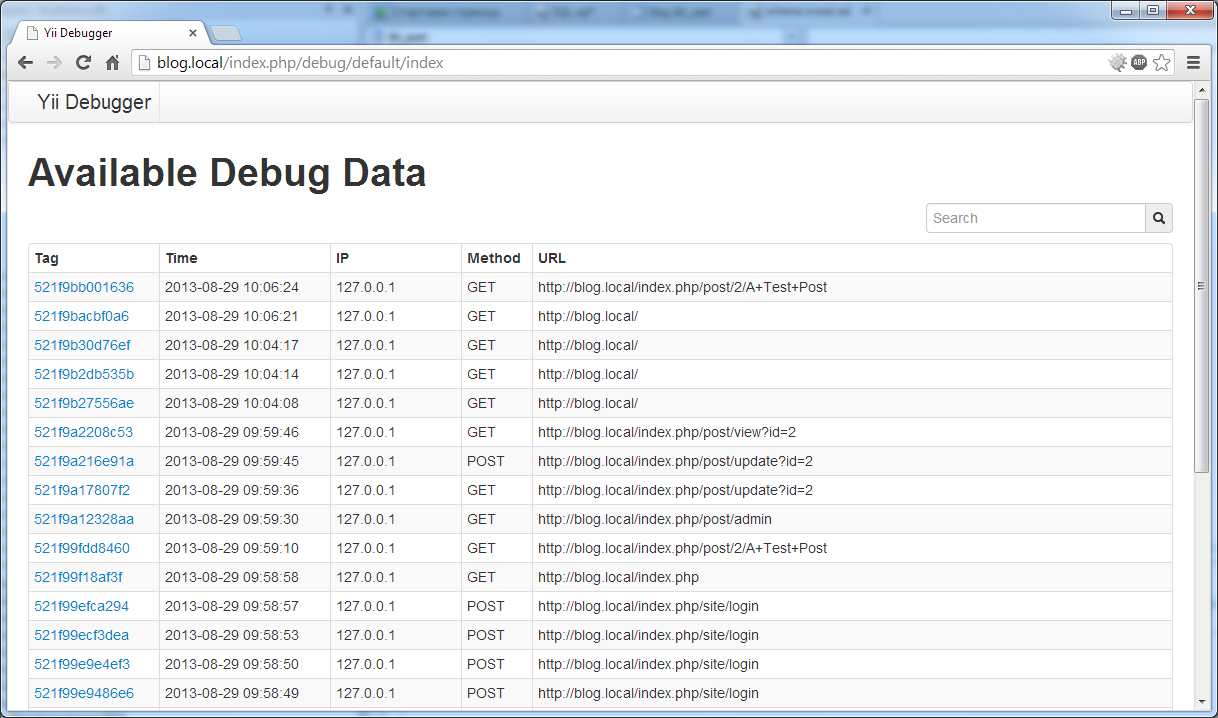Open the Chrome hamburger menu
This screenshot has height=718, width=1218.
click(1193, 62)
